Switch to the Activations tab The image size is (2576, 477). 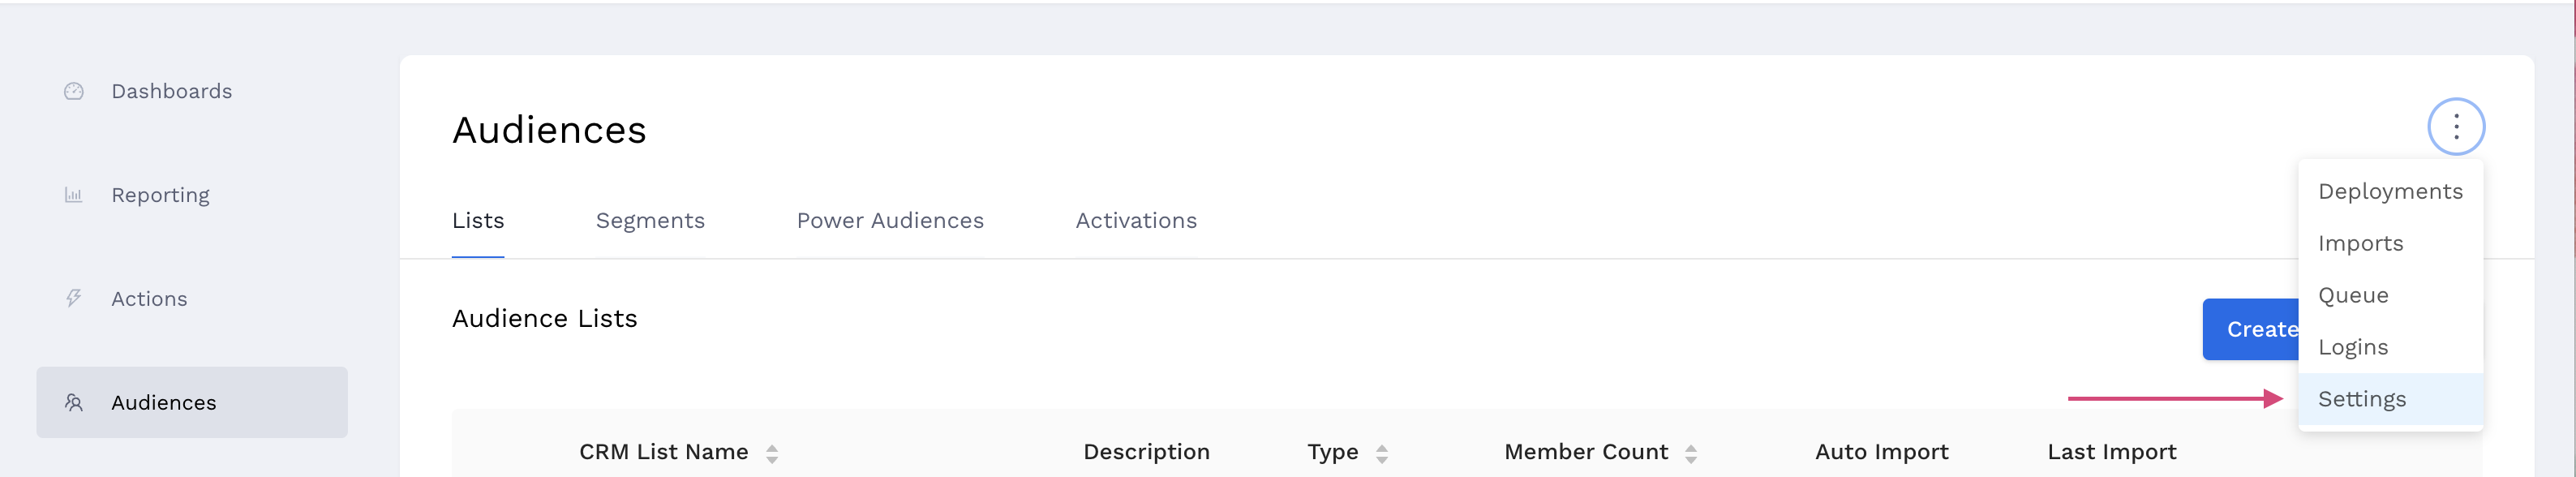click(x=1136, y=220)
